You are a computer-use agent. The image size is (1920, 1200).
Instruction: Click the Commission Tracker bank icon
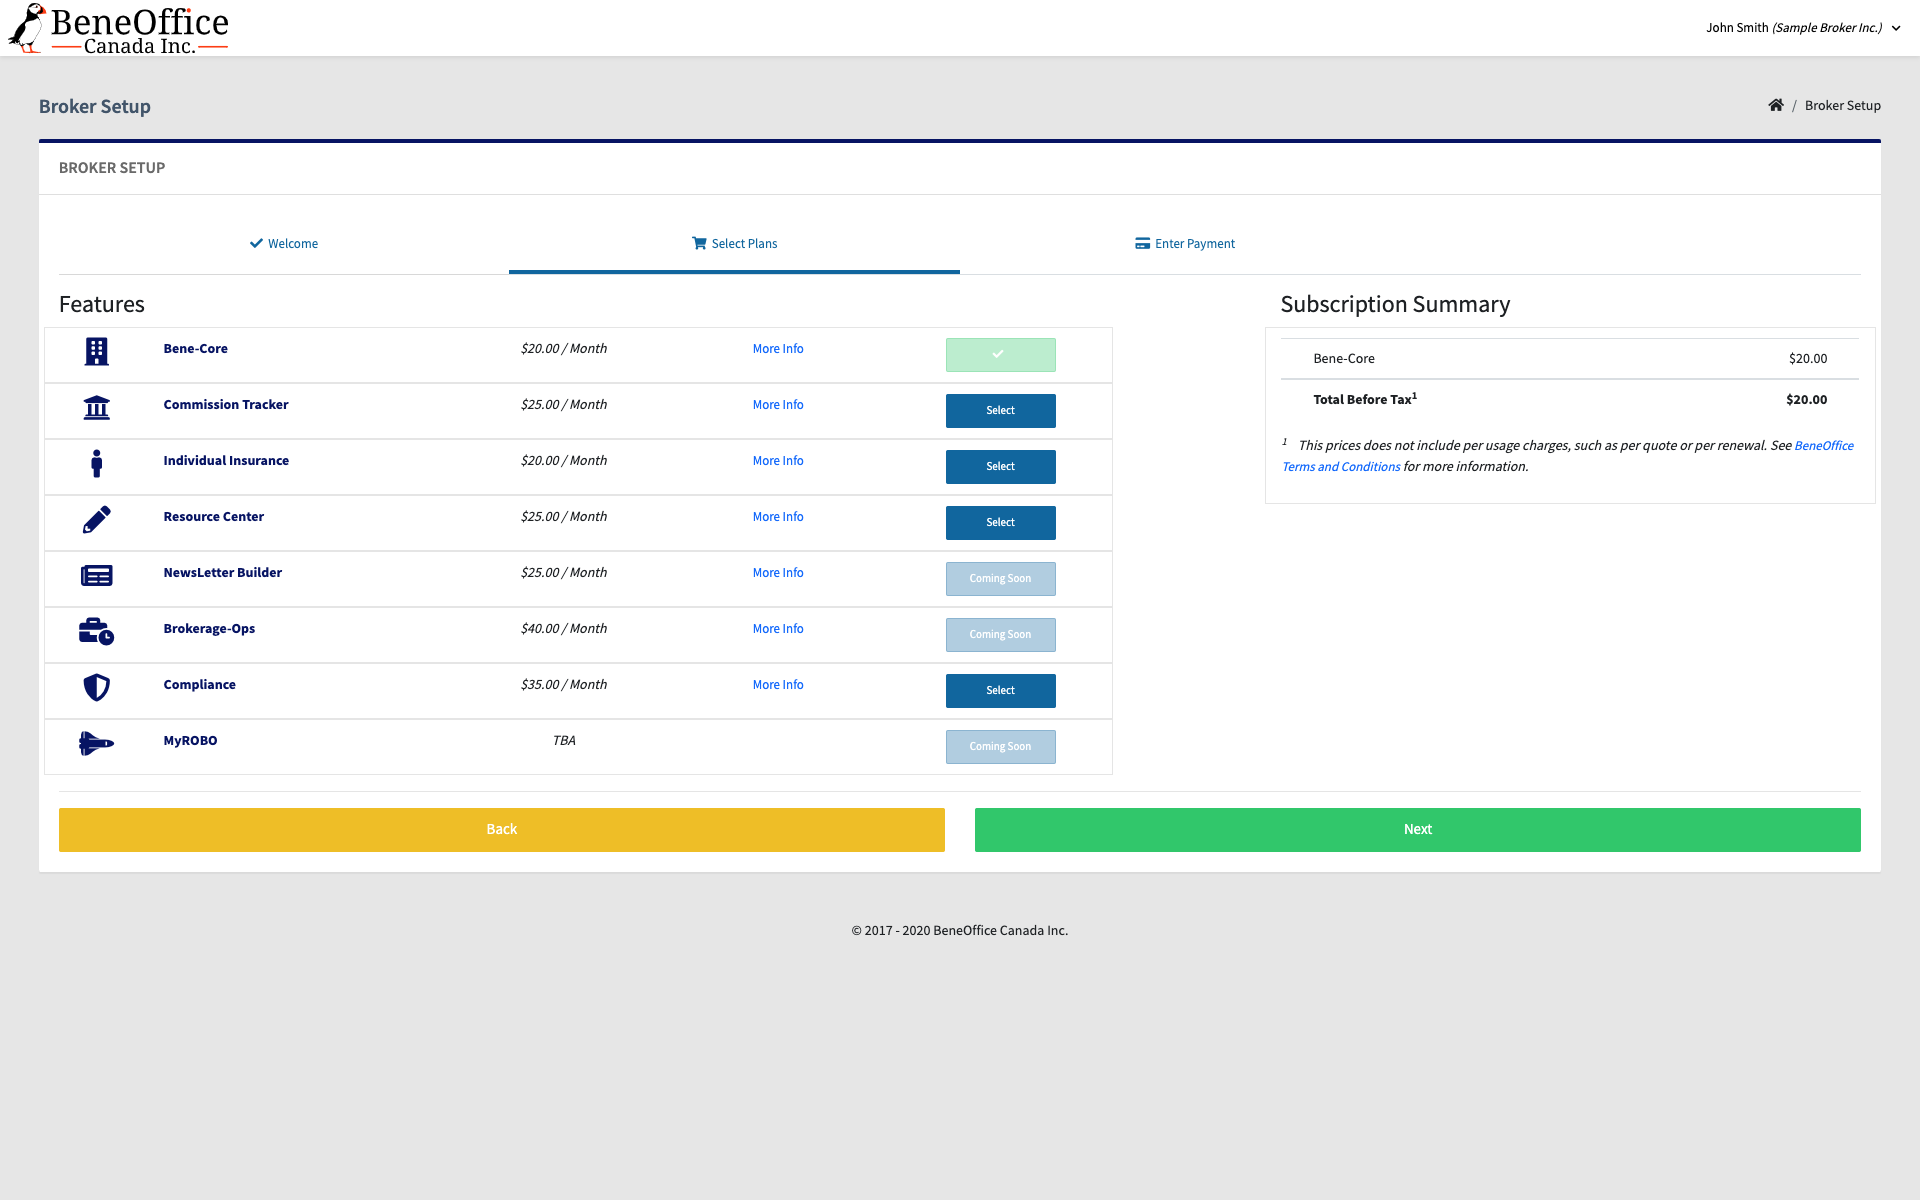(96, 407)
